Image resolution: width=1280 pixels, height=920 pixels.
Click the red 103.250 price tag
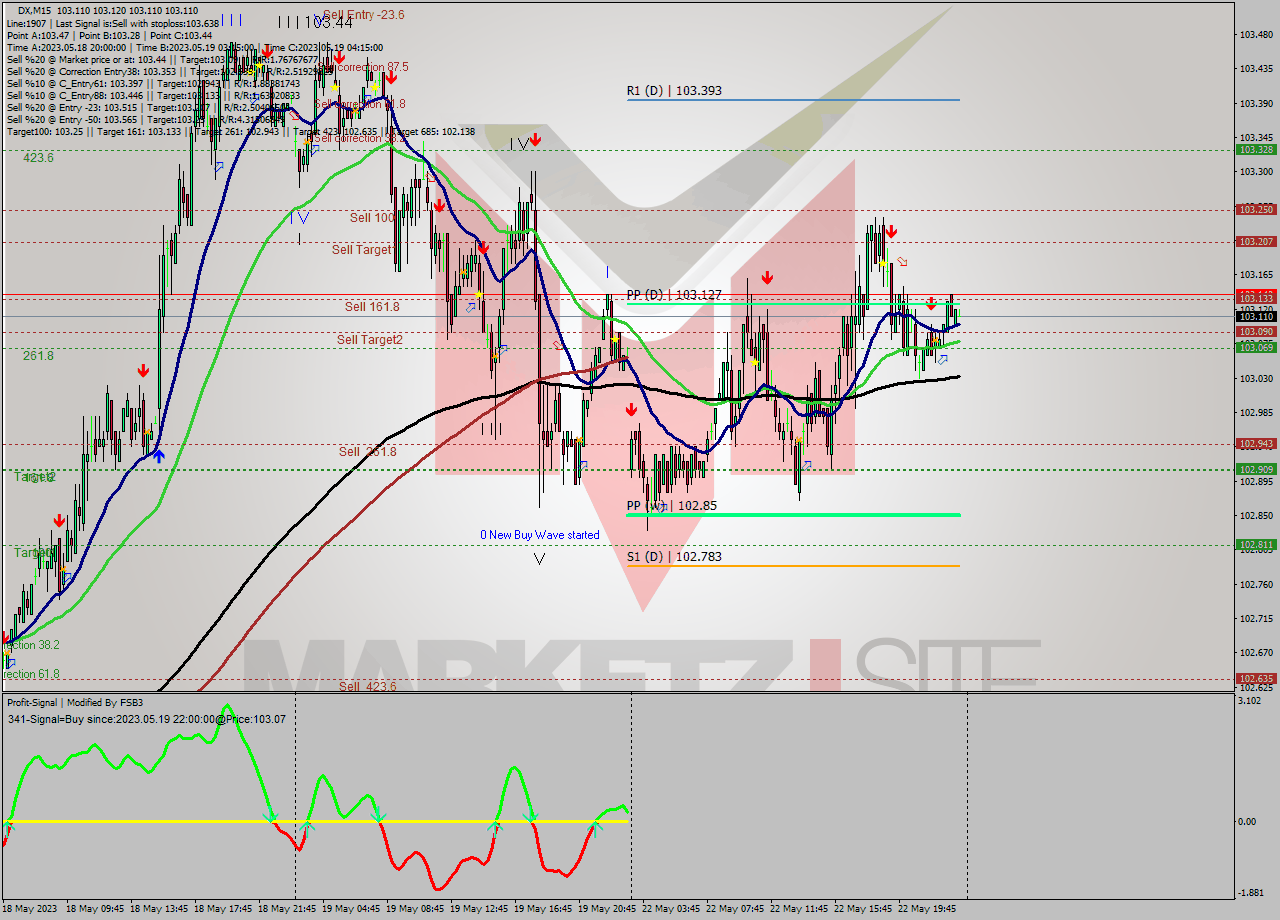[1256, 210]
